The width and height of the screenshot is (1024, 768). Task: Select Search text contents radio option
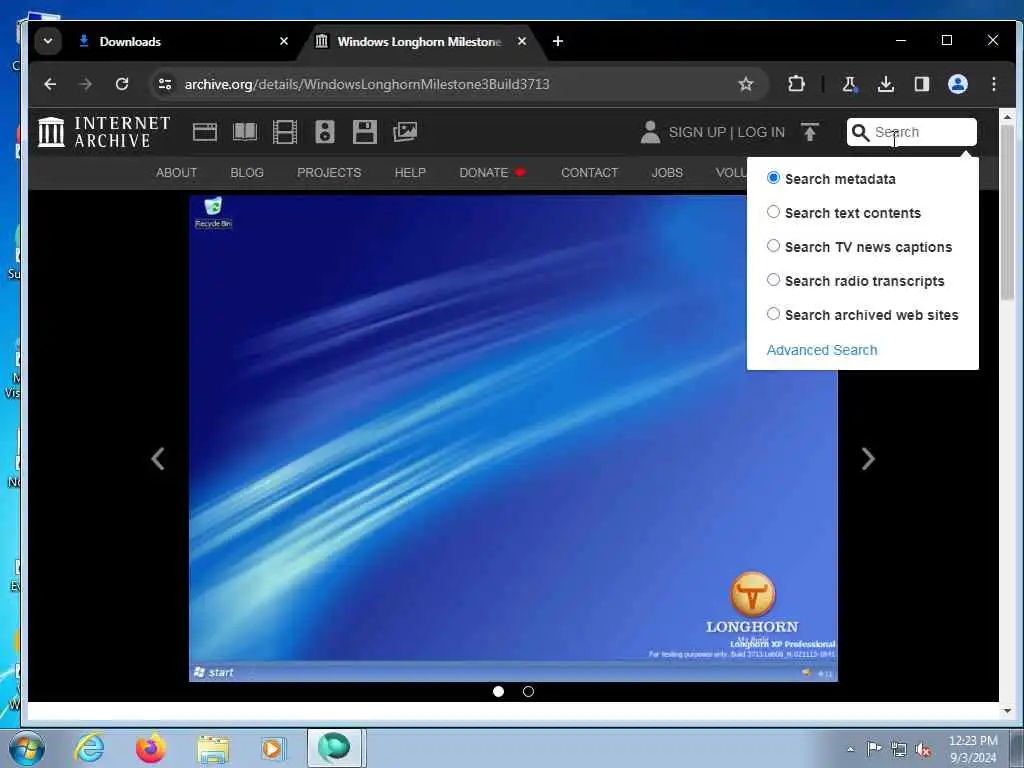tap(773, 212)
